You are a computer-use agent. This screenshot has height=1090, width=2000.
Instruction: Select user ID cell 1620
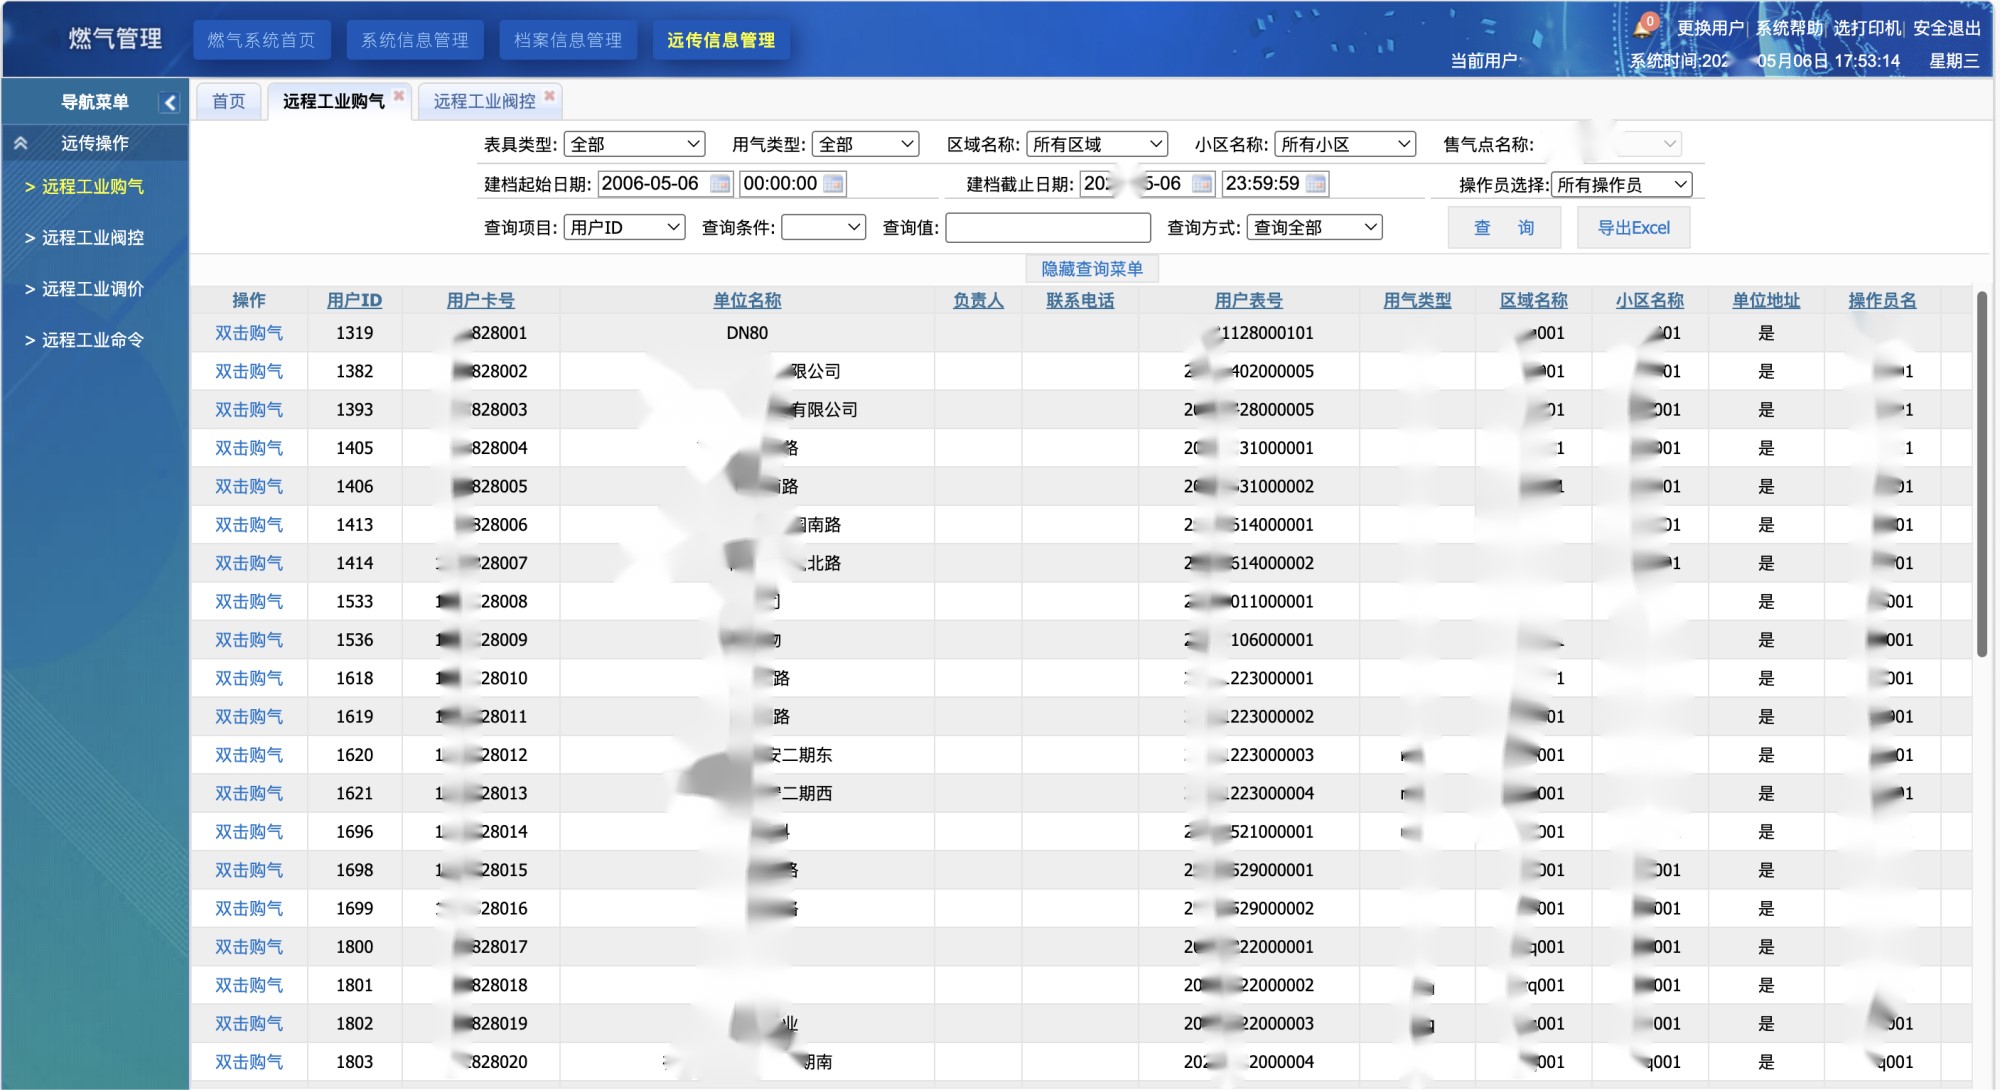pyautogui.click(x=354, y=755)
